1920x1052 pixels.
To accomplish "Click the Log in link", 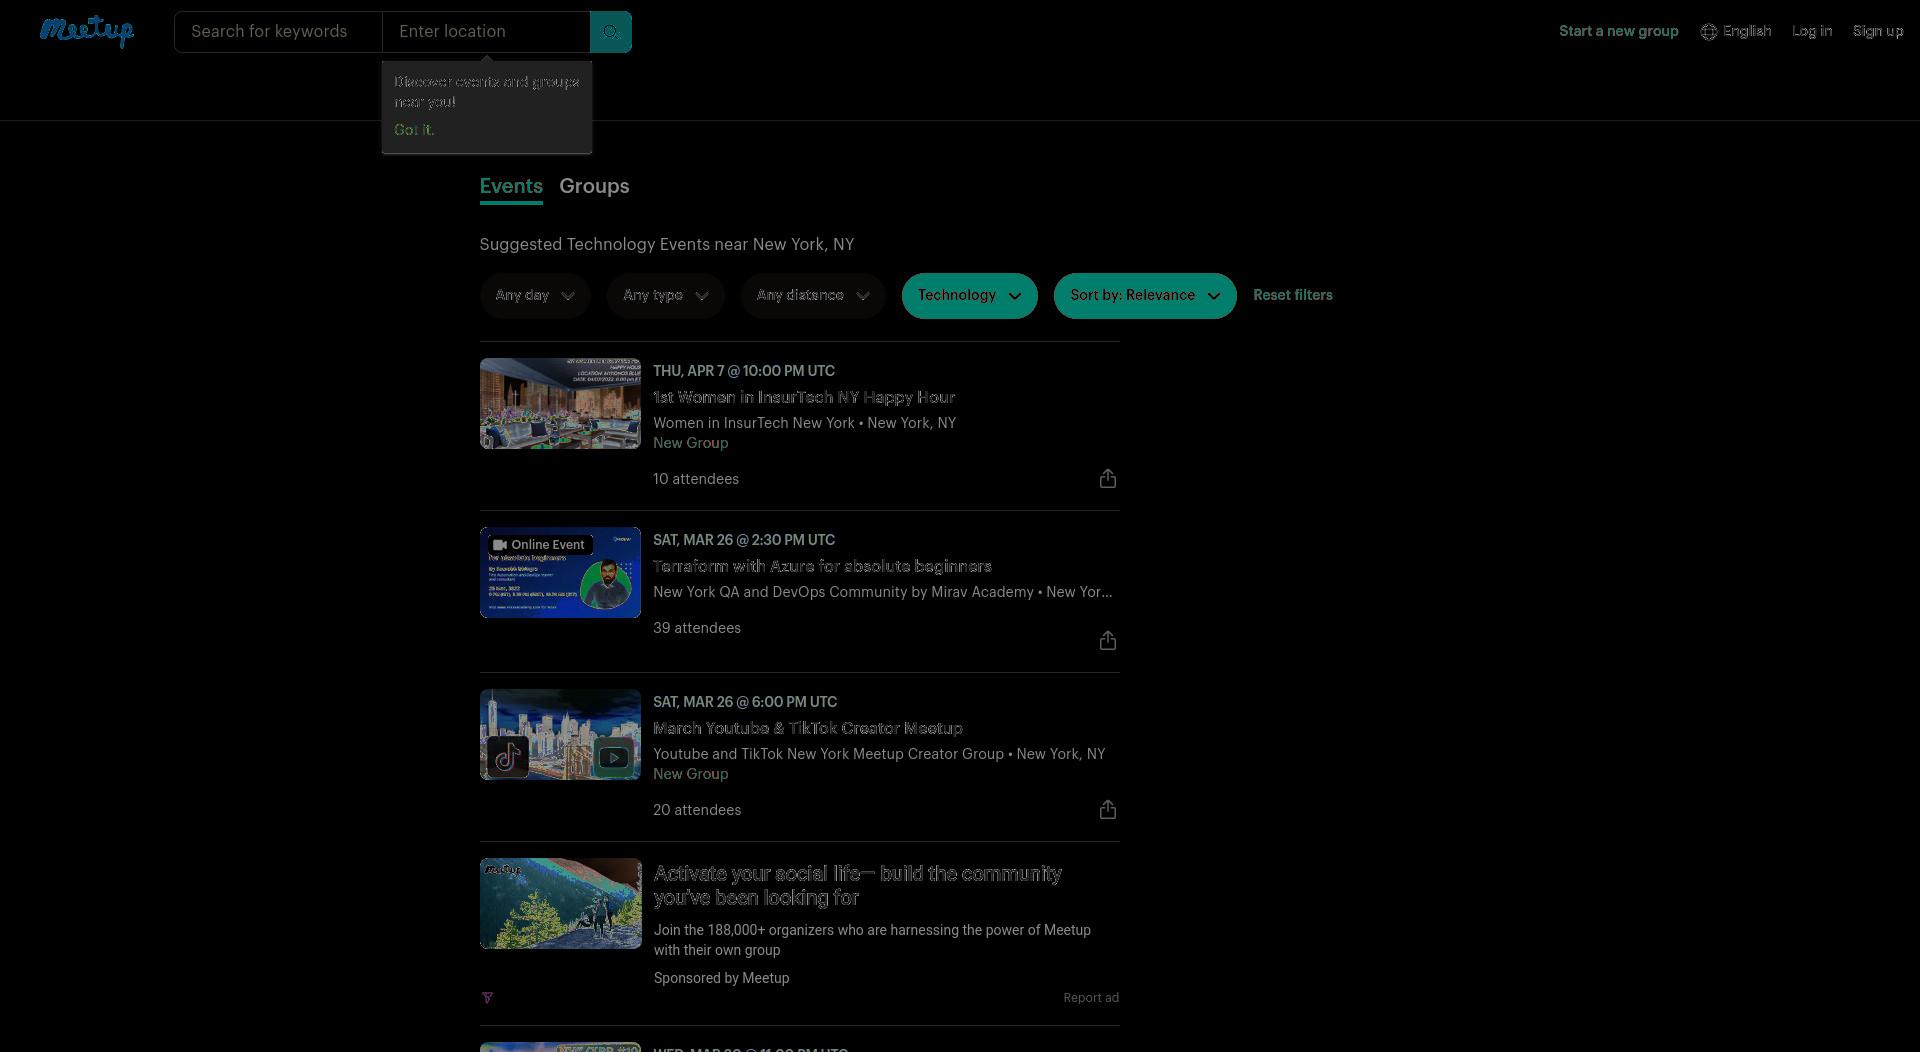I will pyautogui.click(x=1811, y=32).
